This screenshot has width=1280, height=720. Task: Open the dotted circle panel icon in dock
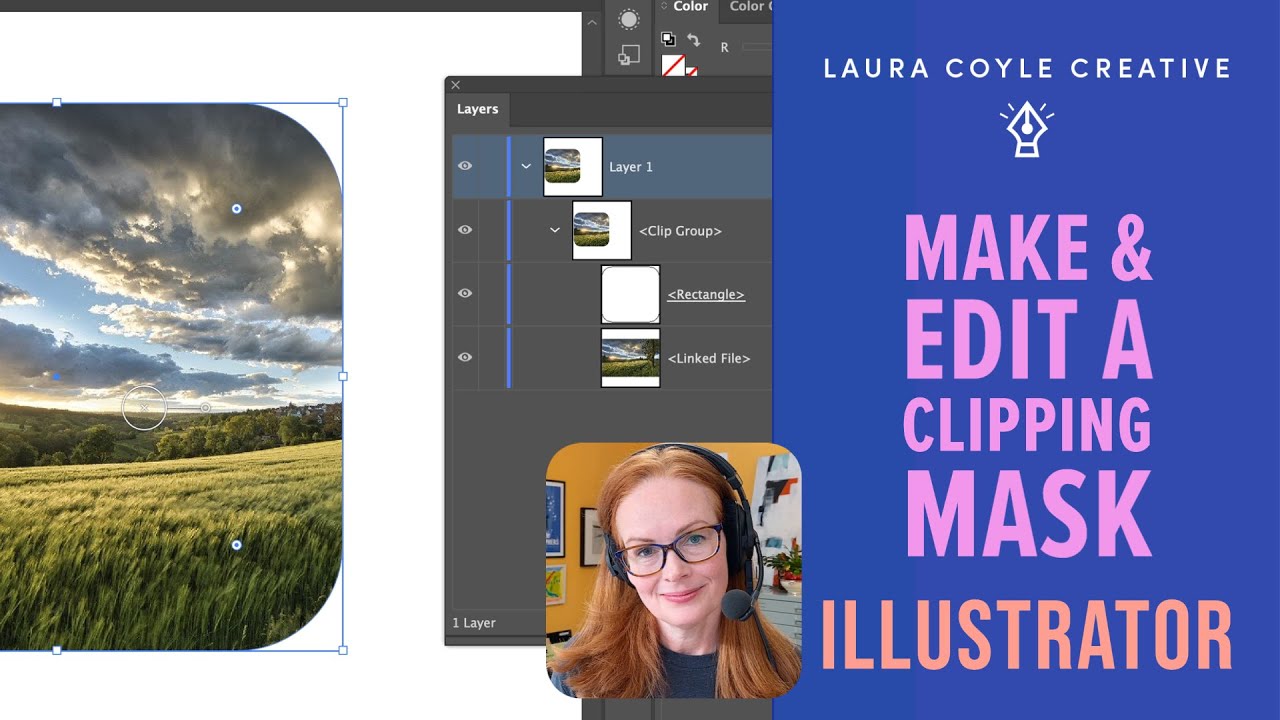click(x=628, y=20)
